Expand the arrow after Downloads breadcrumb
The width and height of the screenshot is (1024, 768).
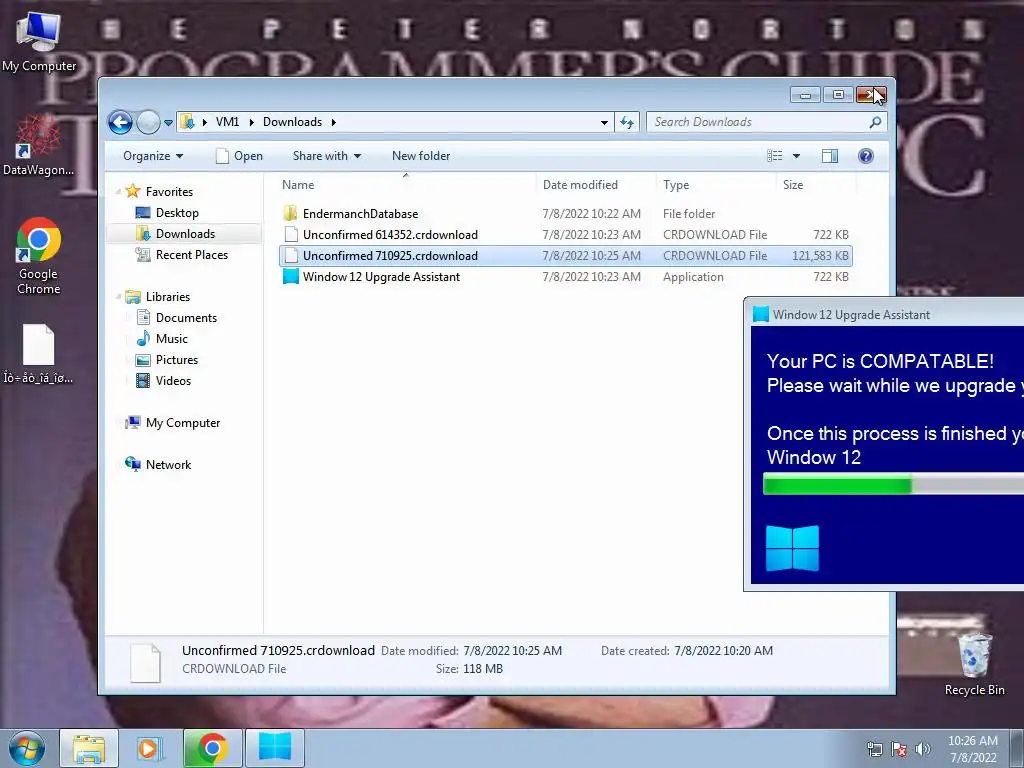[333, 122]
